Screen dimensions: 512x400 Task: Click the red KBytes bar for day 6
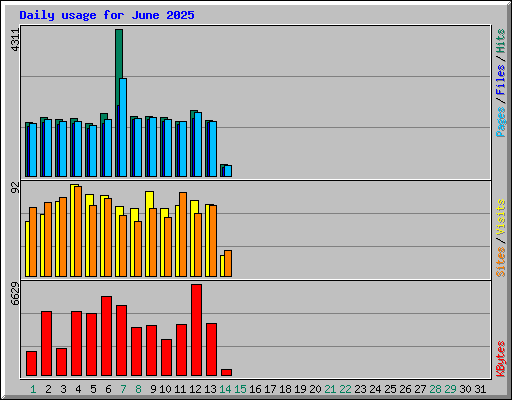[106, 336]
